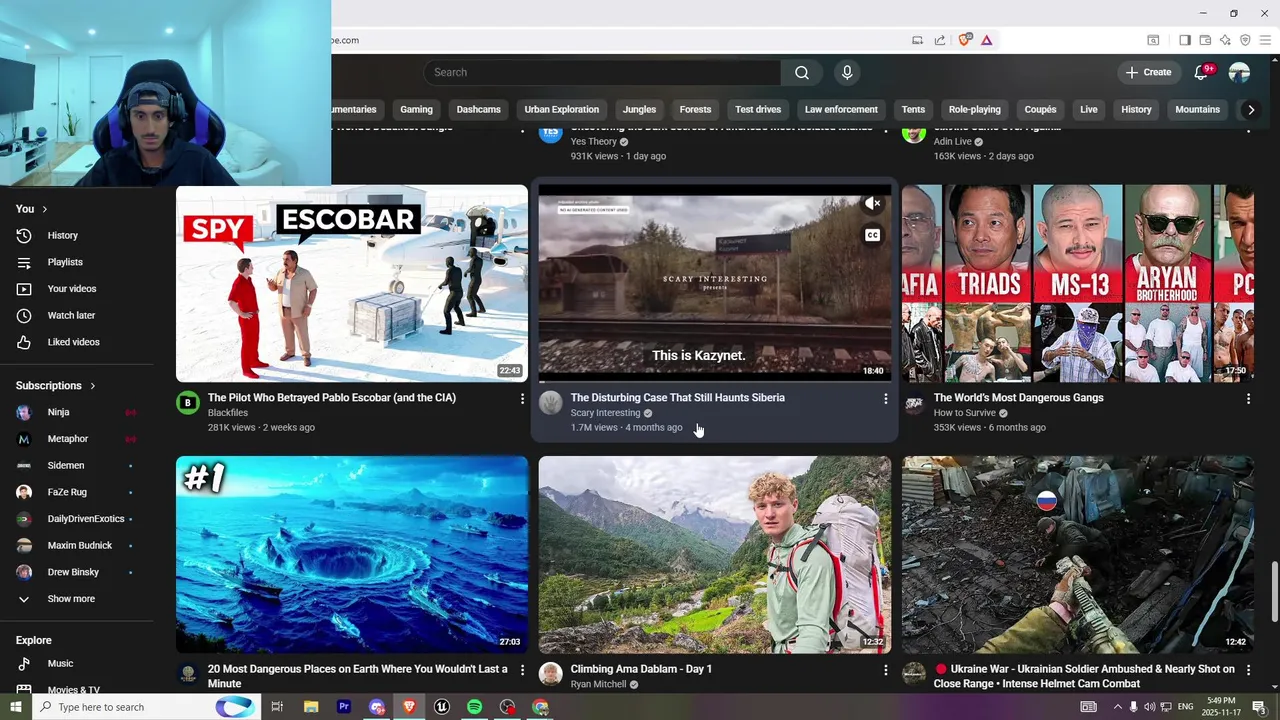Show hidden system tray icons
The image size is (1280, 720).
(1118, 707)
